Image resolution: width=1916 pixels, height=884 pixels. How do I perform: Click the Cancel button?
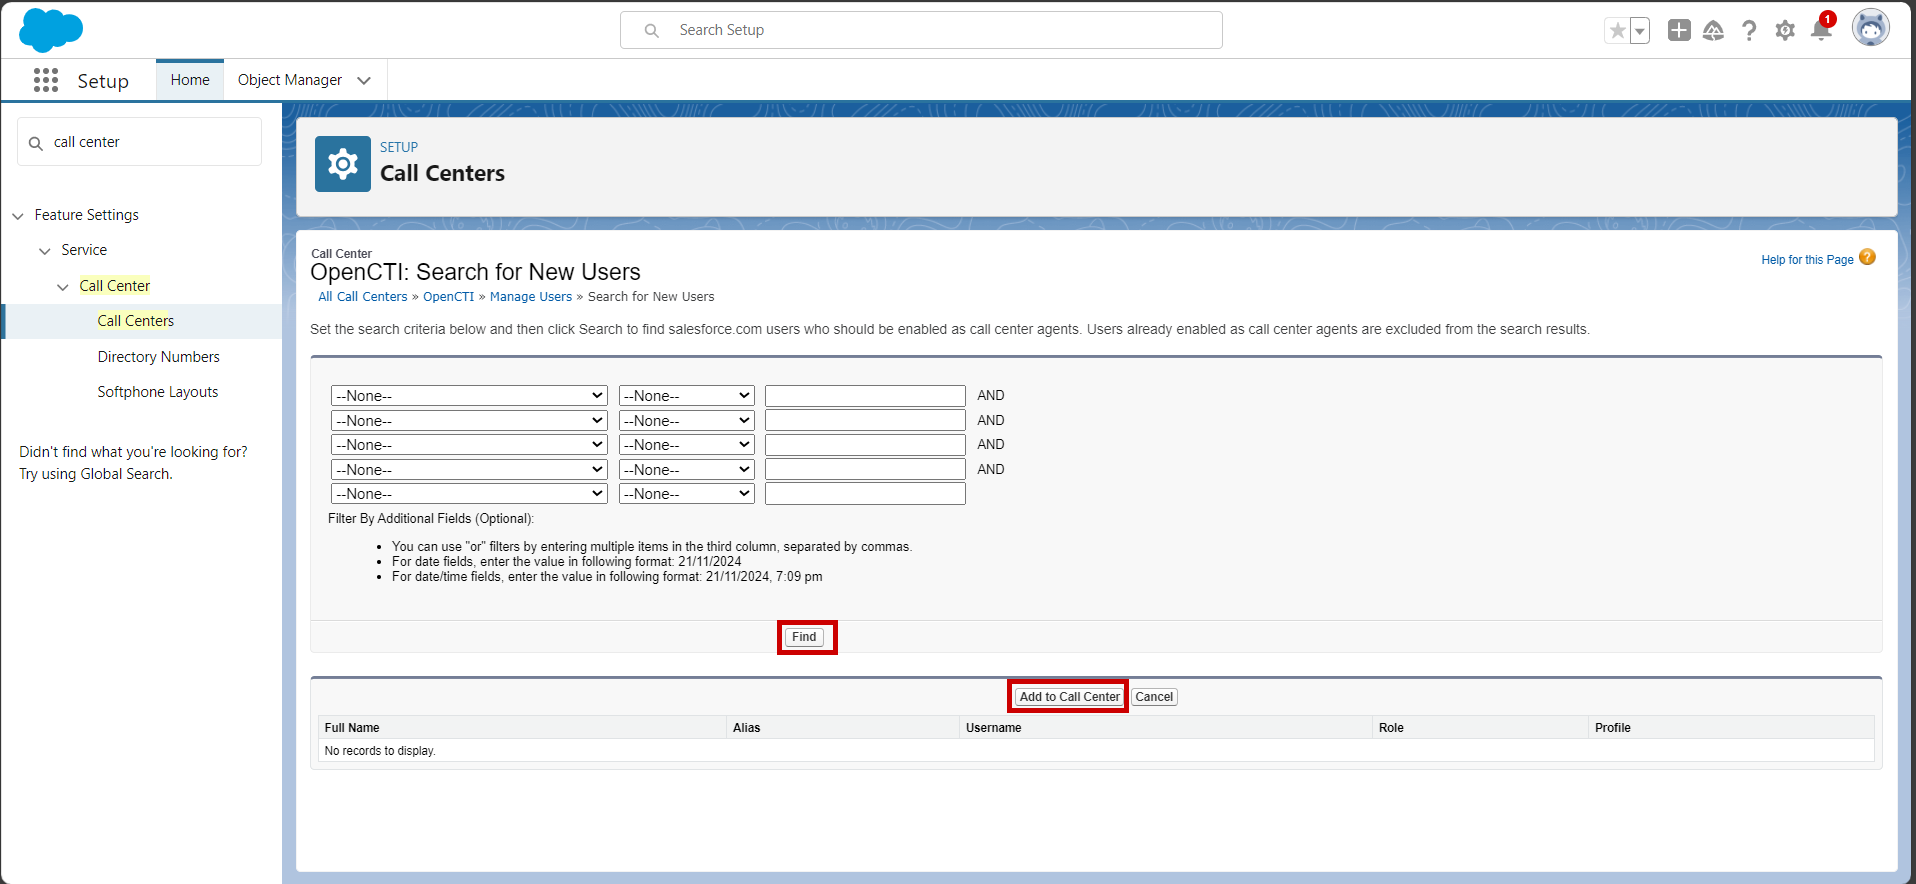1154,697
